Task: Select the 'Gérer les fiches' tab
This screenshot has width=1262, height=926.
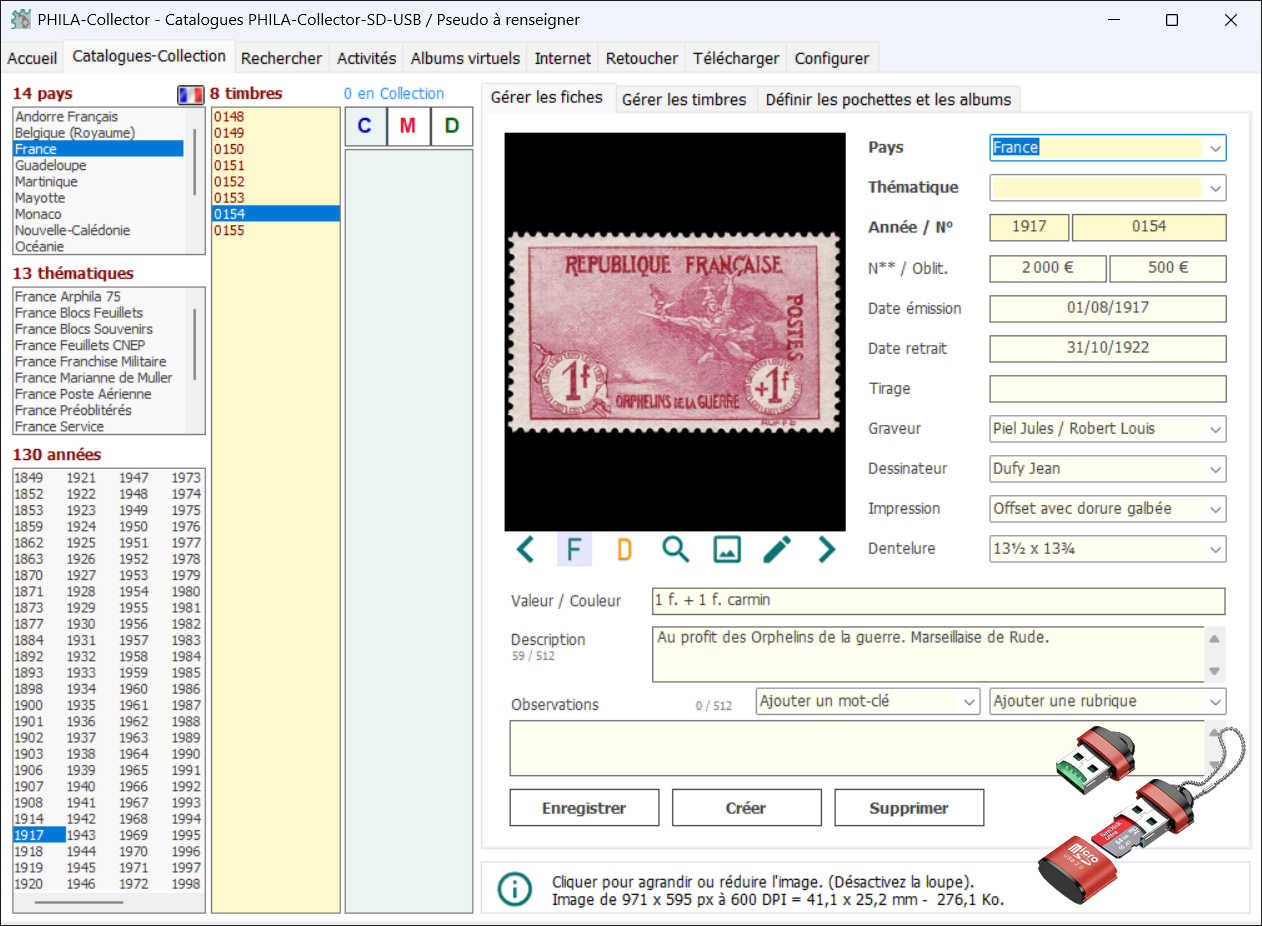Action: click(547, 97)
